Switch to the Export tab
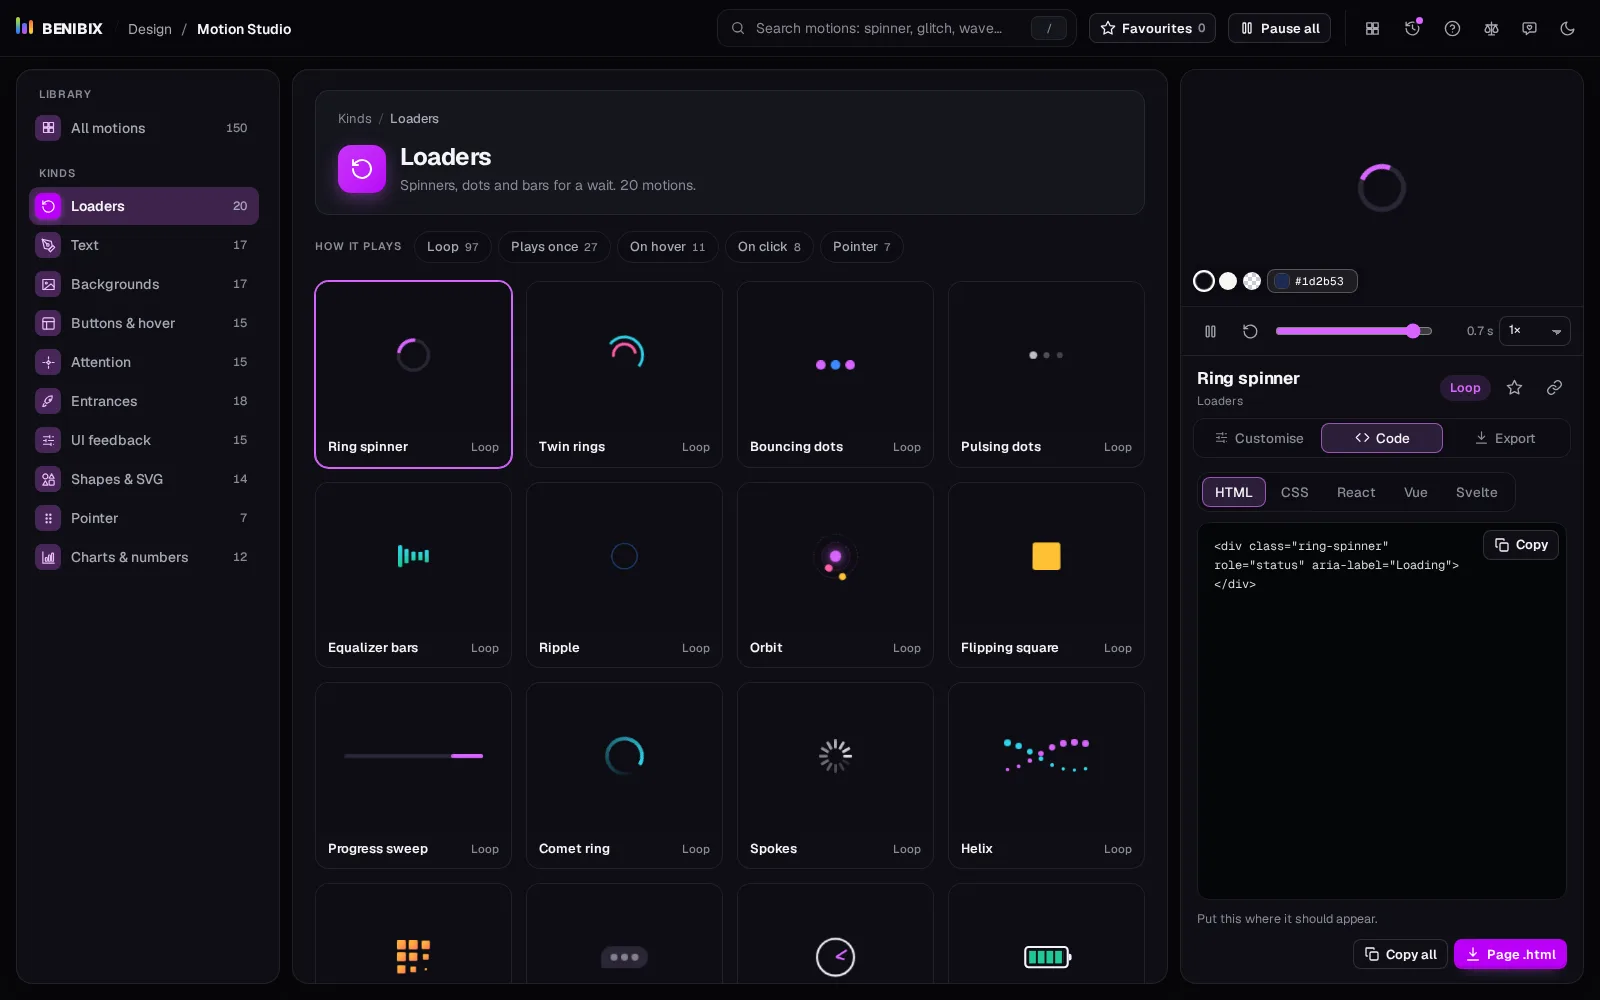This screenshot has height=1000, width=1600. (x=1505, y=438)
